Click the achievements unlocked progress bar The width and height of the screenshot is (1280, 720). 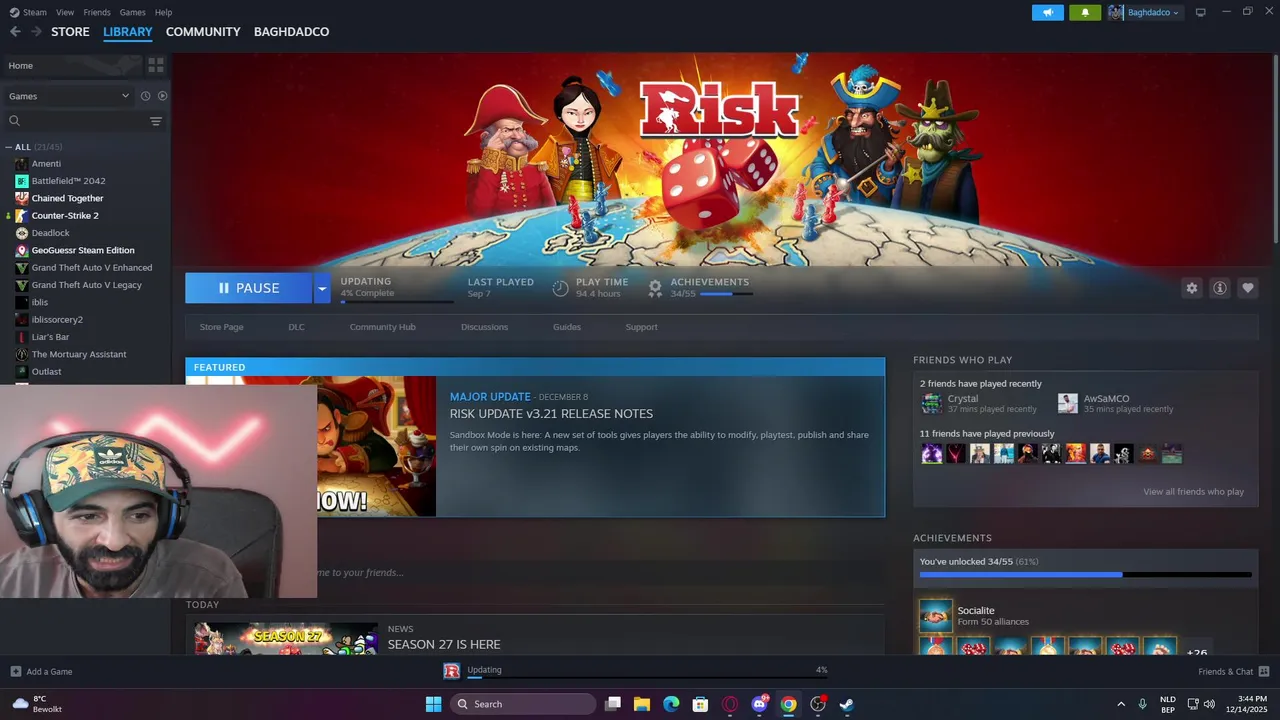coord(1085,575)
